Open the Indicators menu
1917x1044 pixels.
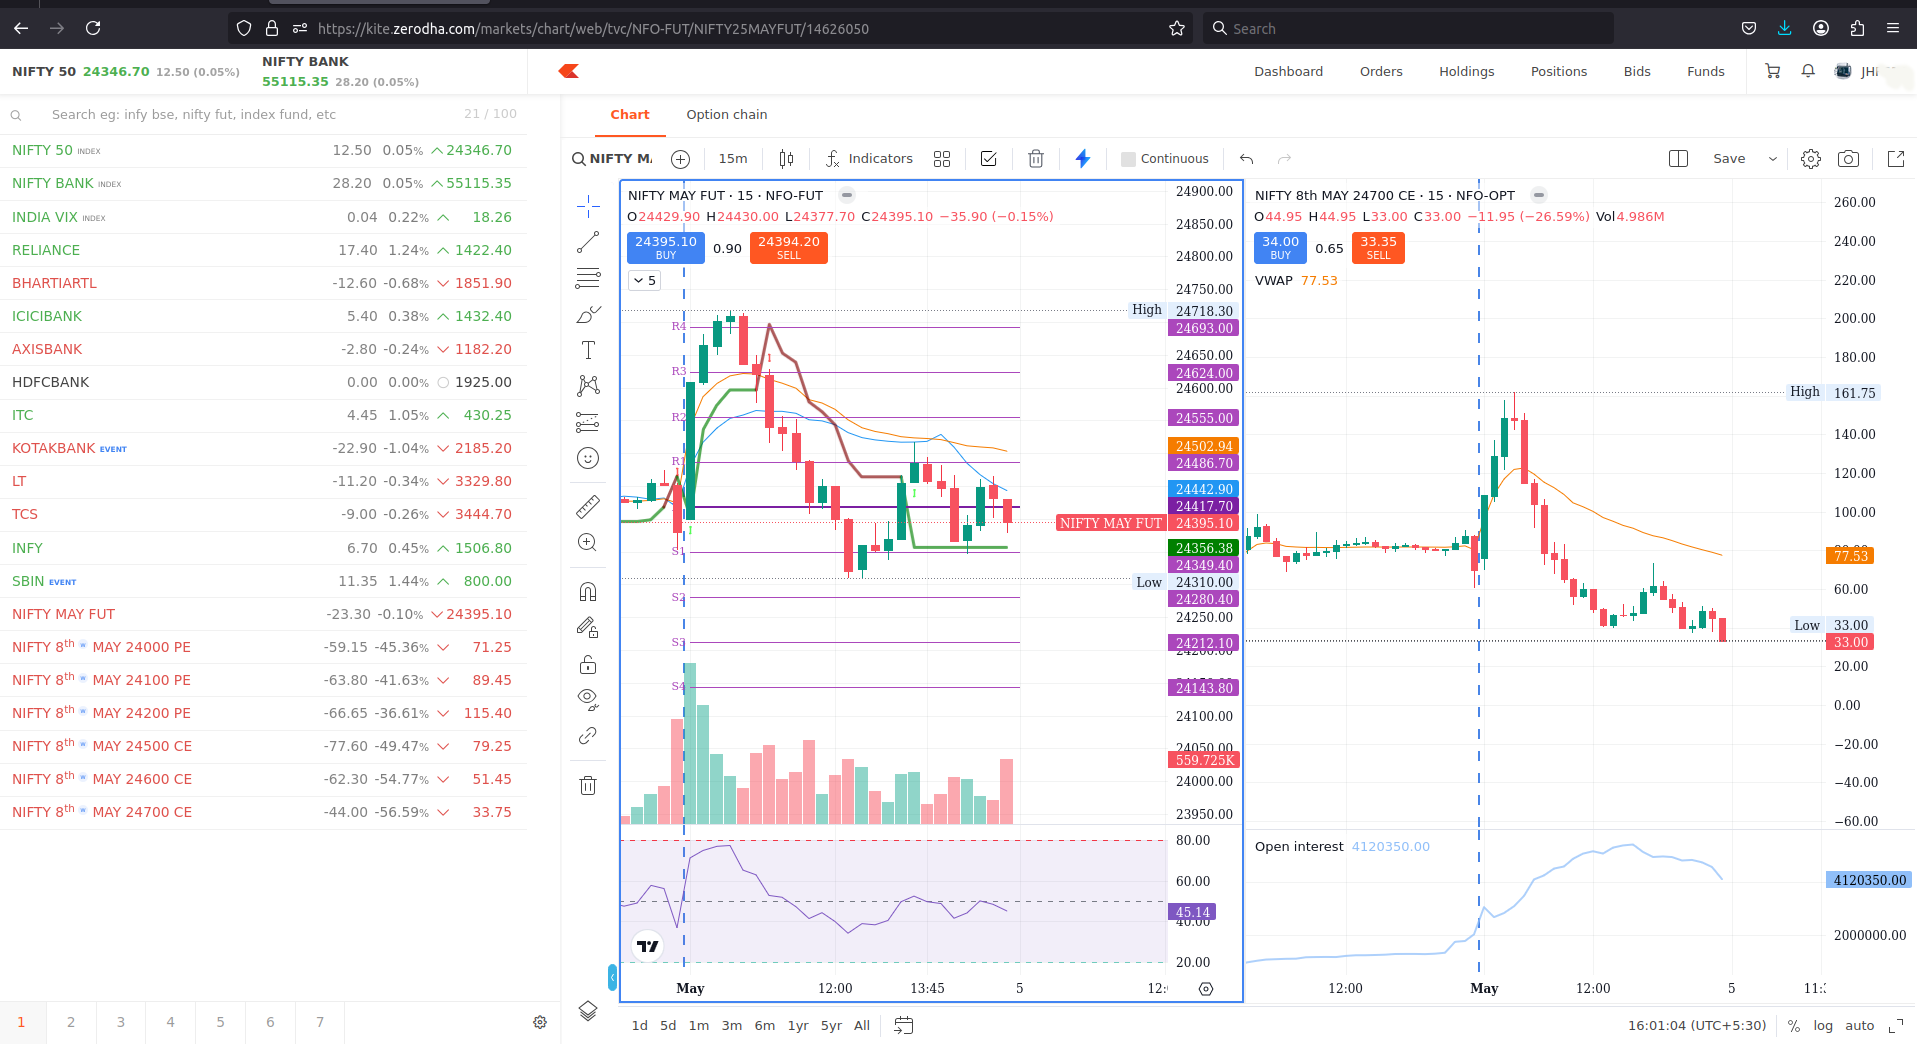click(869, 159)
